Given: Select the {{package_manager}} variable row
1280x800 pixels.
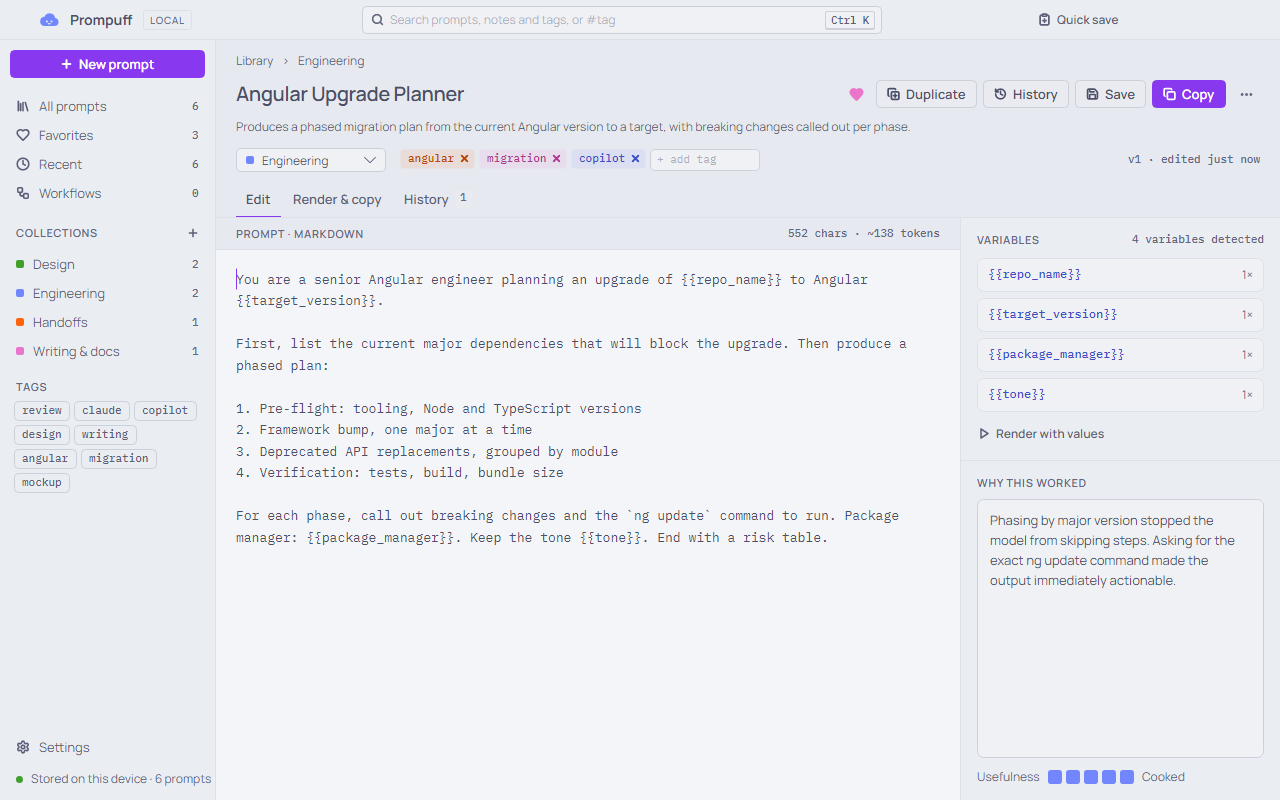Looking at the screenshot, I should pyautogui.click(x=1120, y=354).
